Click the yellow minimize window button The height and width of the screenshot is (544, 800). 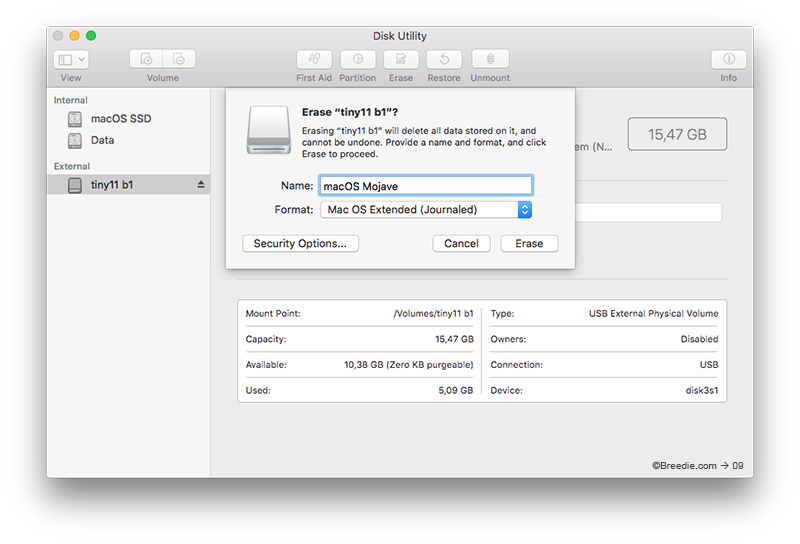pos(74,35)
